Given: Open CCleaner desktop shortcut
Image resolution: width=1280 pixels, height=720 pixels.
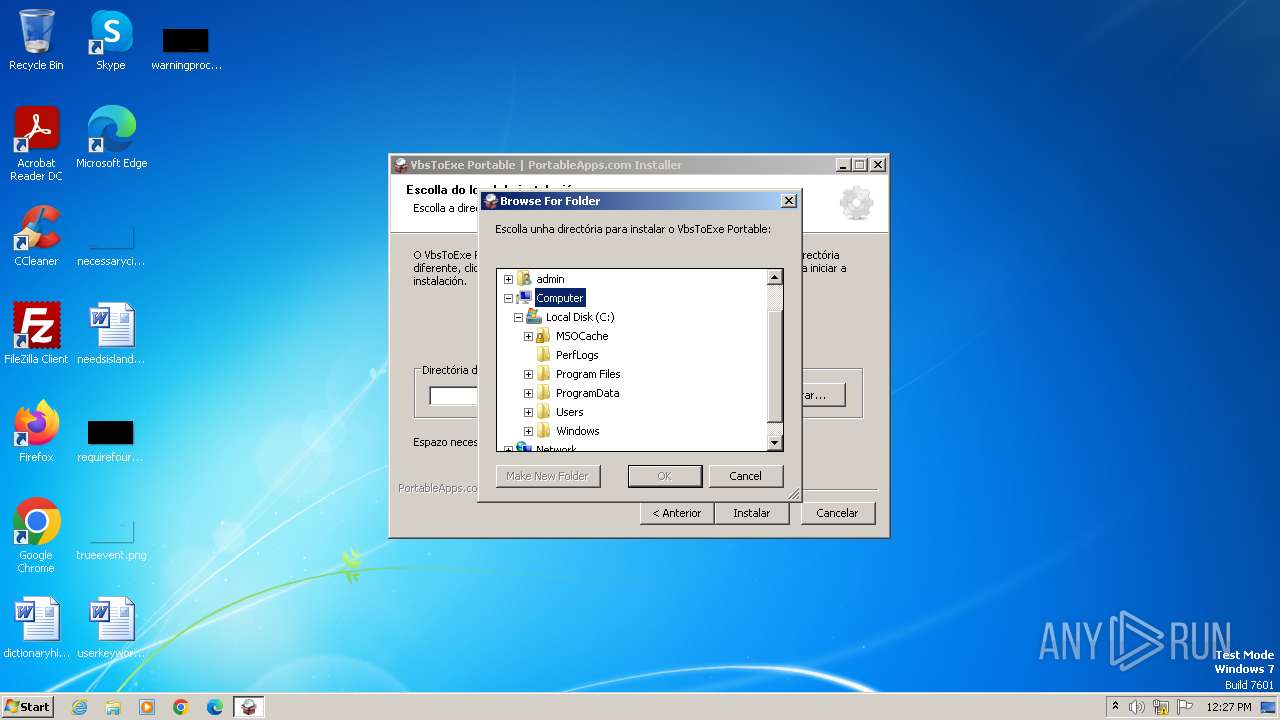Looking at the screenshot, I should 36,236.
